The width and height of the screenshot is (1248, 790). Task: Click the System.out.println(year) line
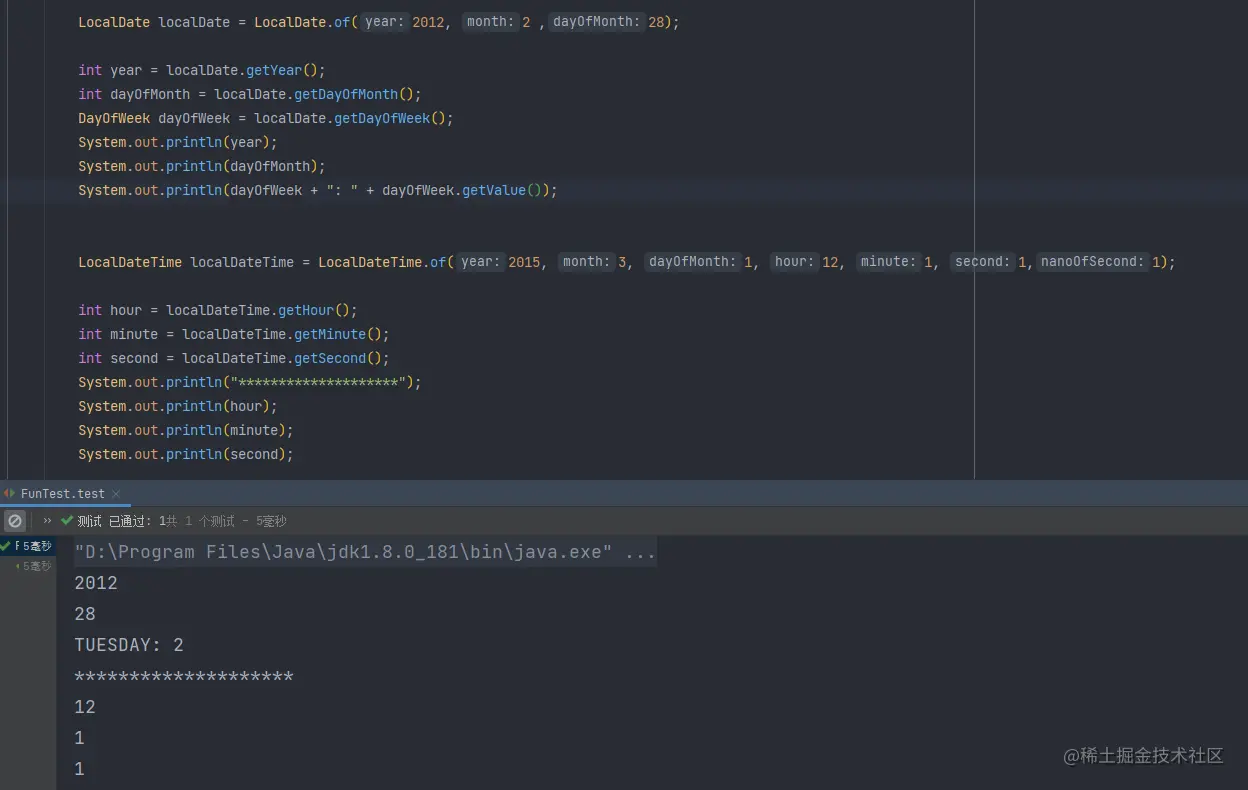click(178, 142)
